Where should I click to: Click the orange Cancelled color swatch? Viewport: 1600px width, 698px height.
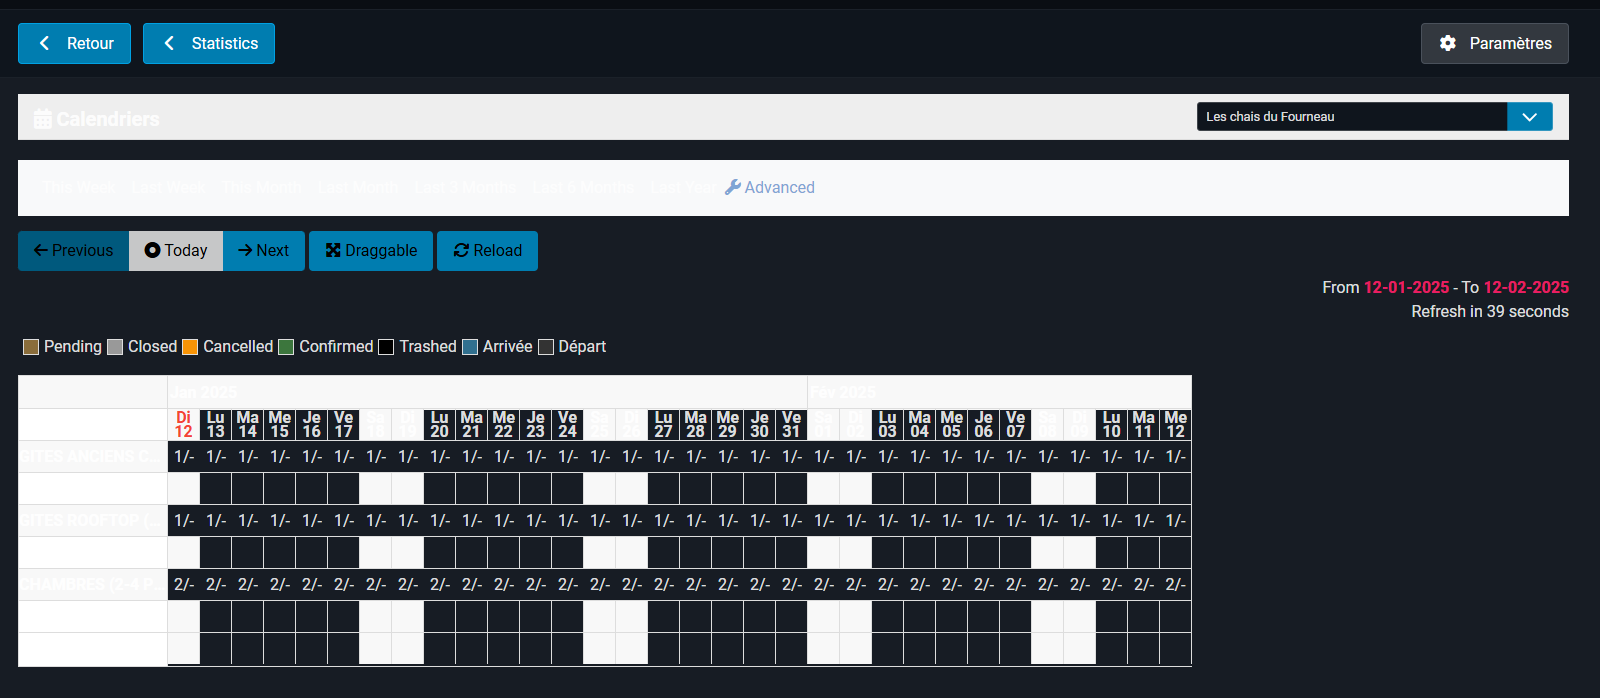pos(190,347)
